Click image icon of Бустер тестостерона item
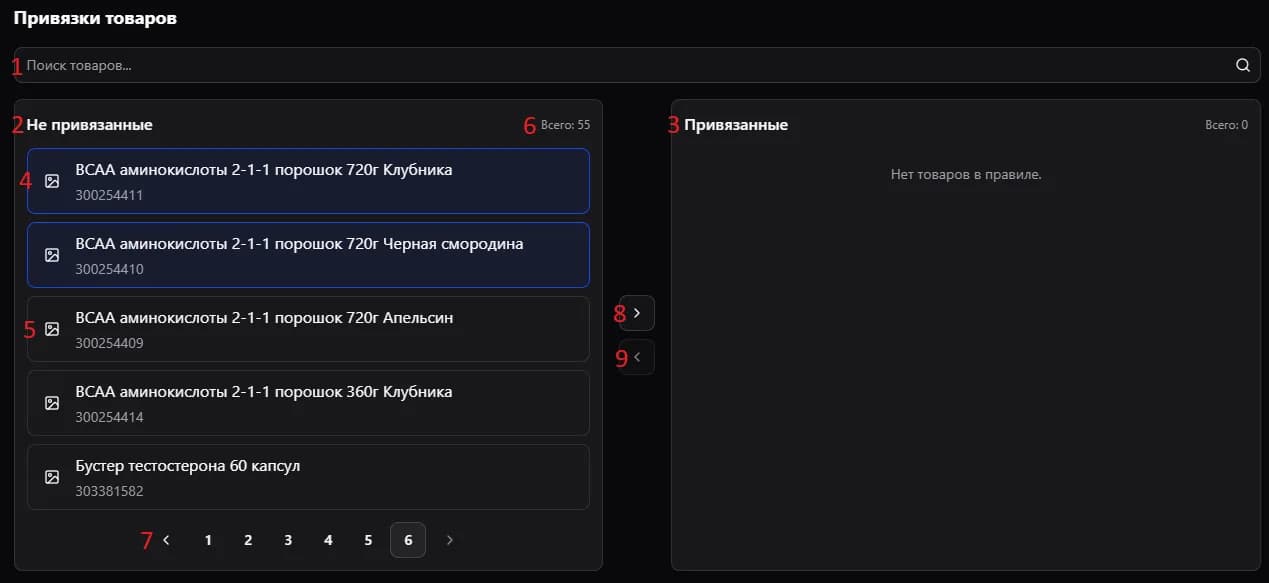 [x=53, y=477]
